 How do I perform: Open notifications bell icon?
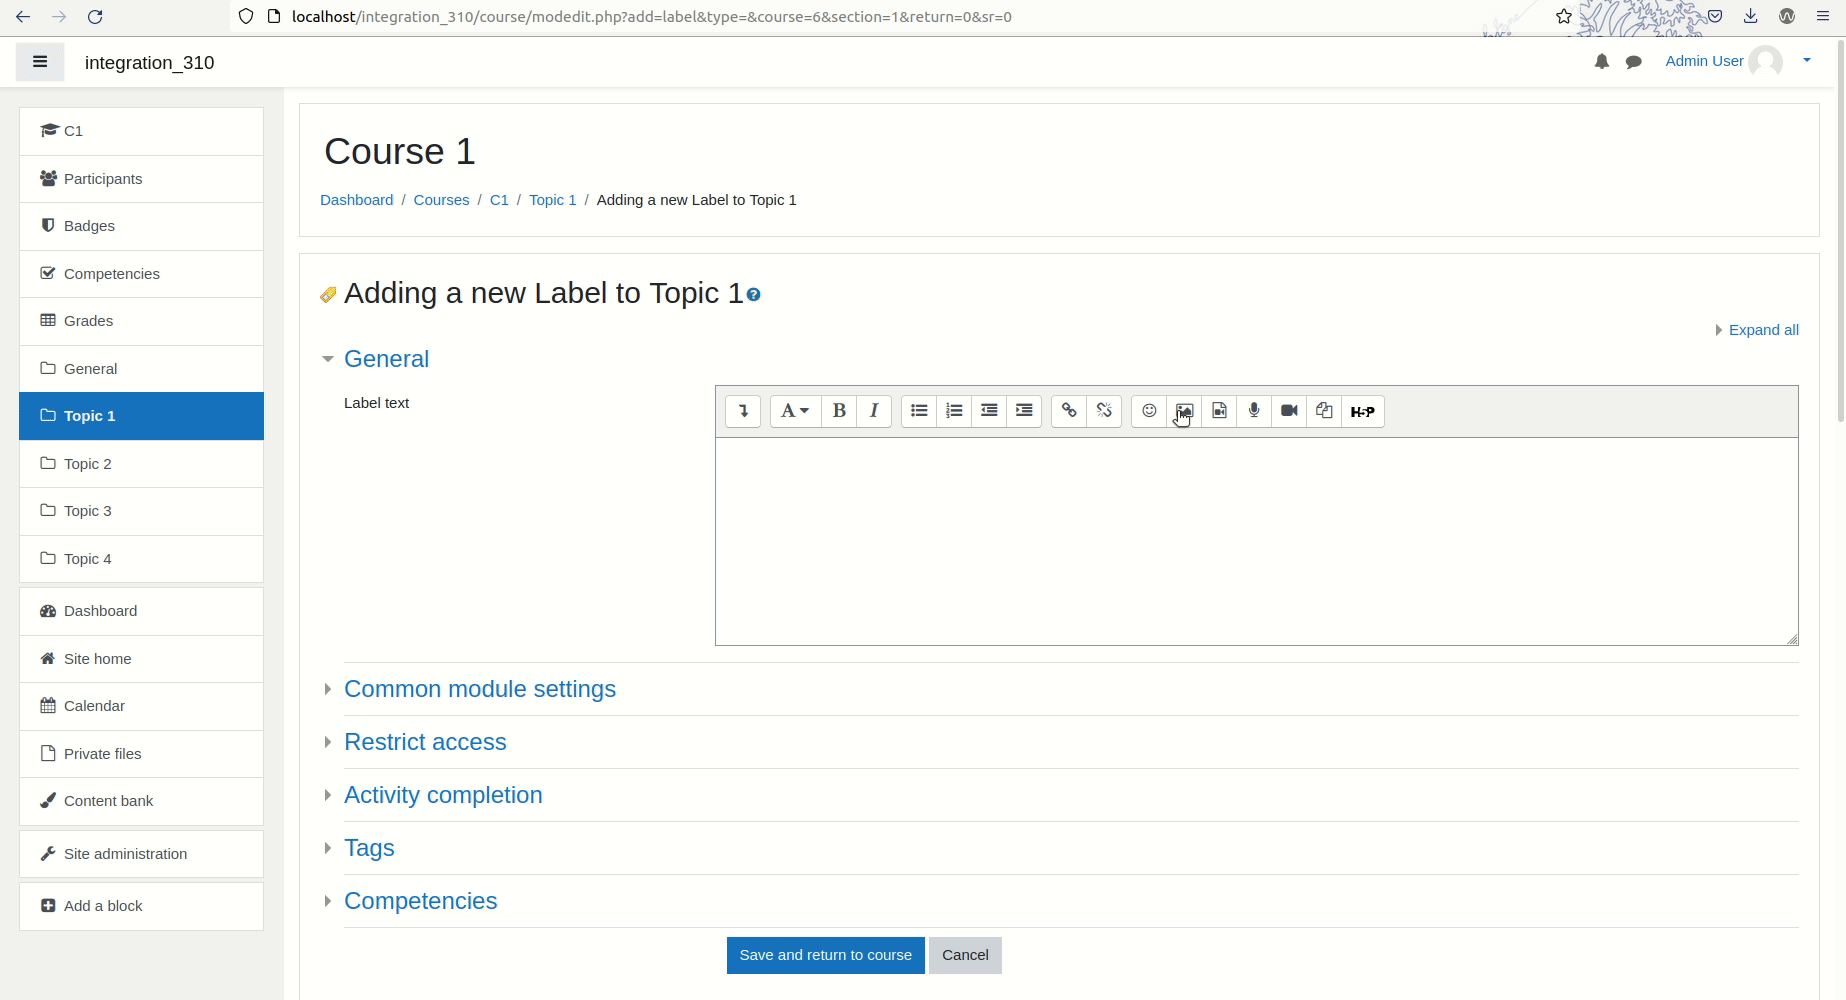click(x=1601, y=62)
